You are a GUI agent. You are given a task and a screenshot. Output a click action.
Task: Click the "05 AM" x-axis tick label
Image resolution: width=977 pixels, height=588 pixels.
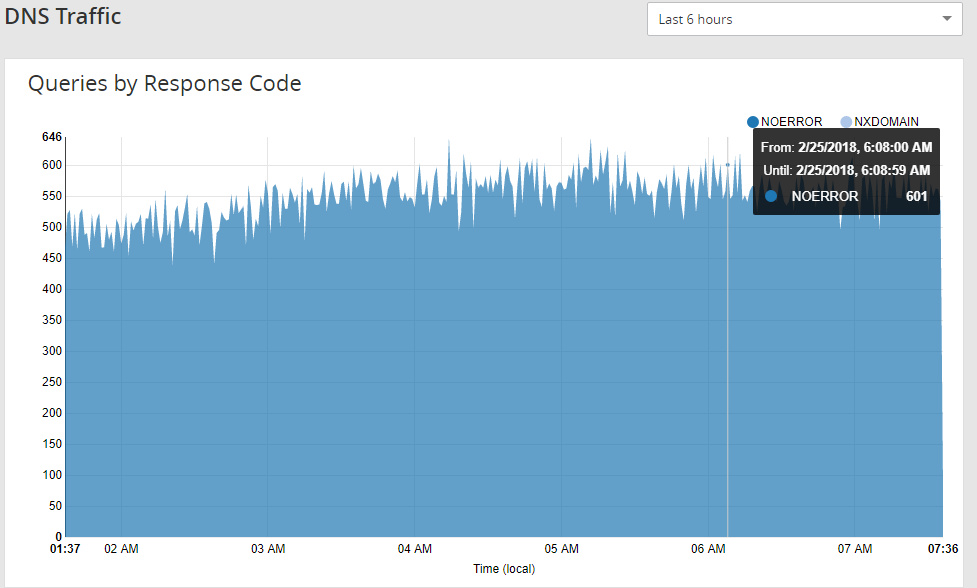pos(561,549)
